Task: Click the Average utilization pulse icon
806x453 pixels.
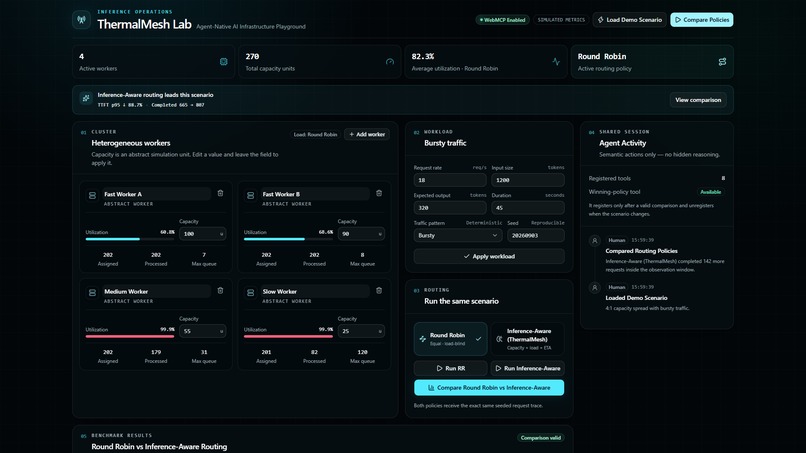Action: (556, 62)
